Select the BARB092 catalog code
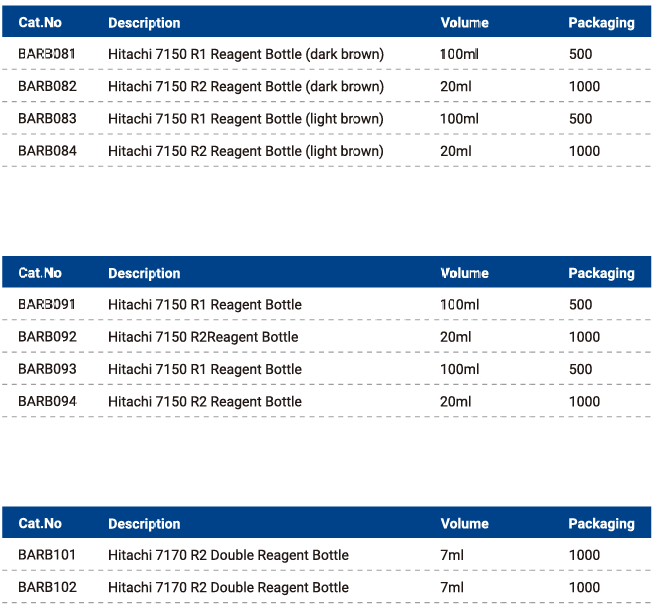 [47, 337]
